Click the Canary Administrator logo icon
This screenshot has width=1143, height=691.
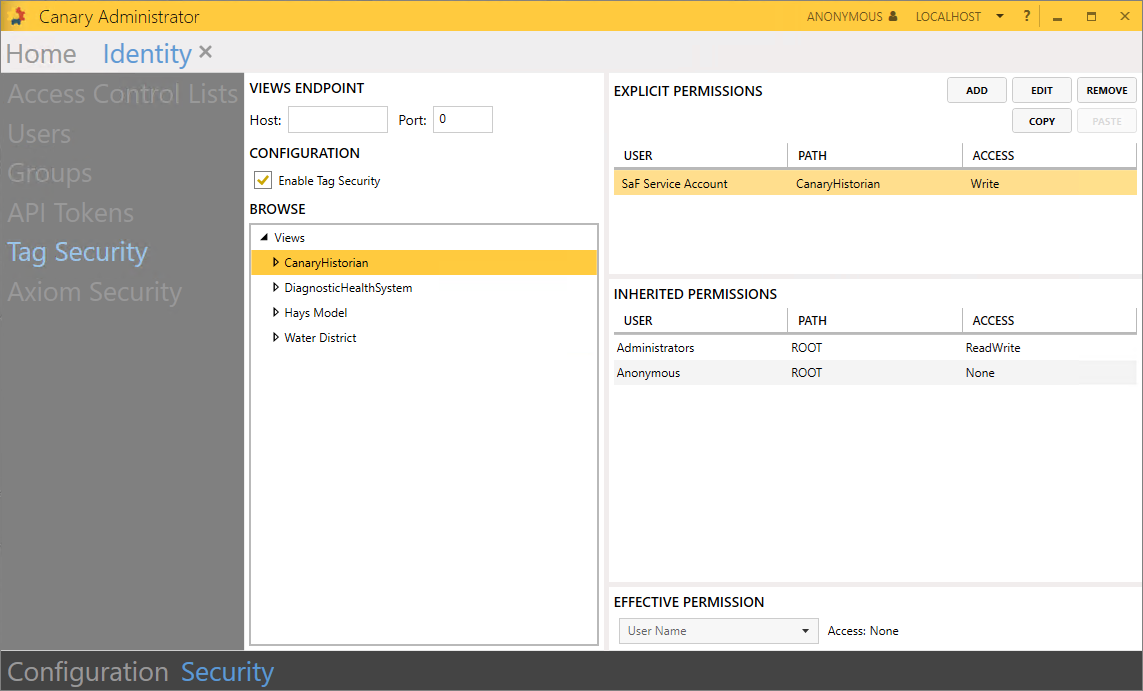pos(17,16)
